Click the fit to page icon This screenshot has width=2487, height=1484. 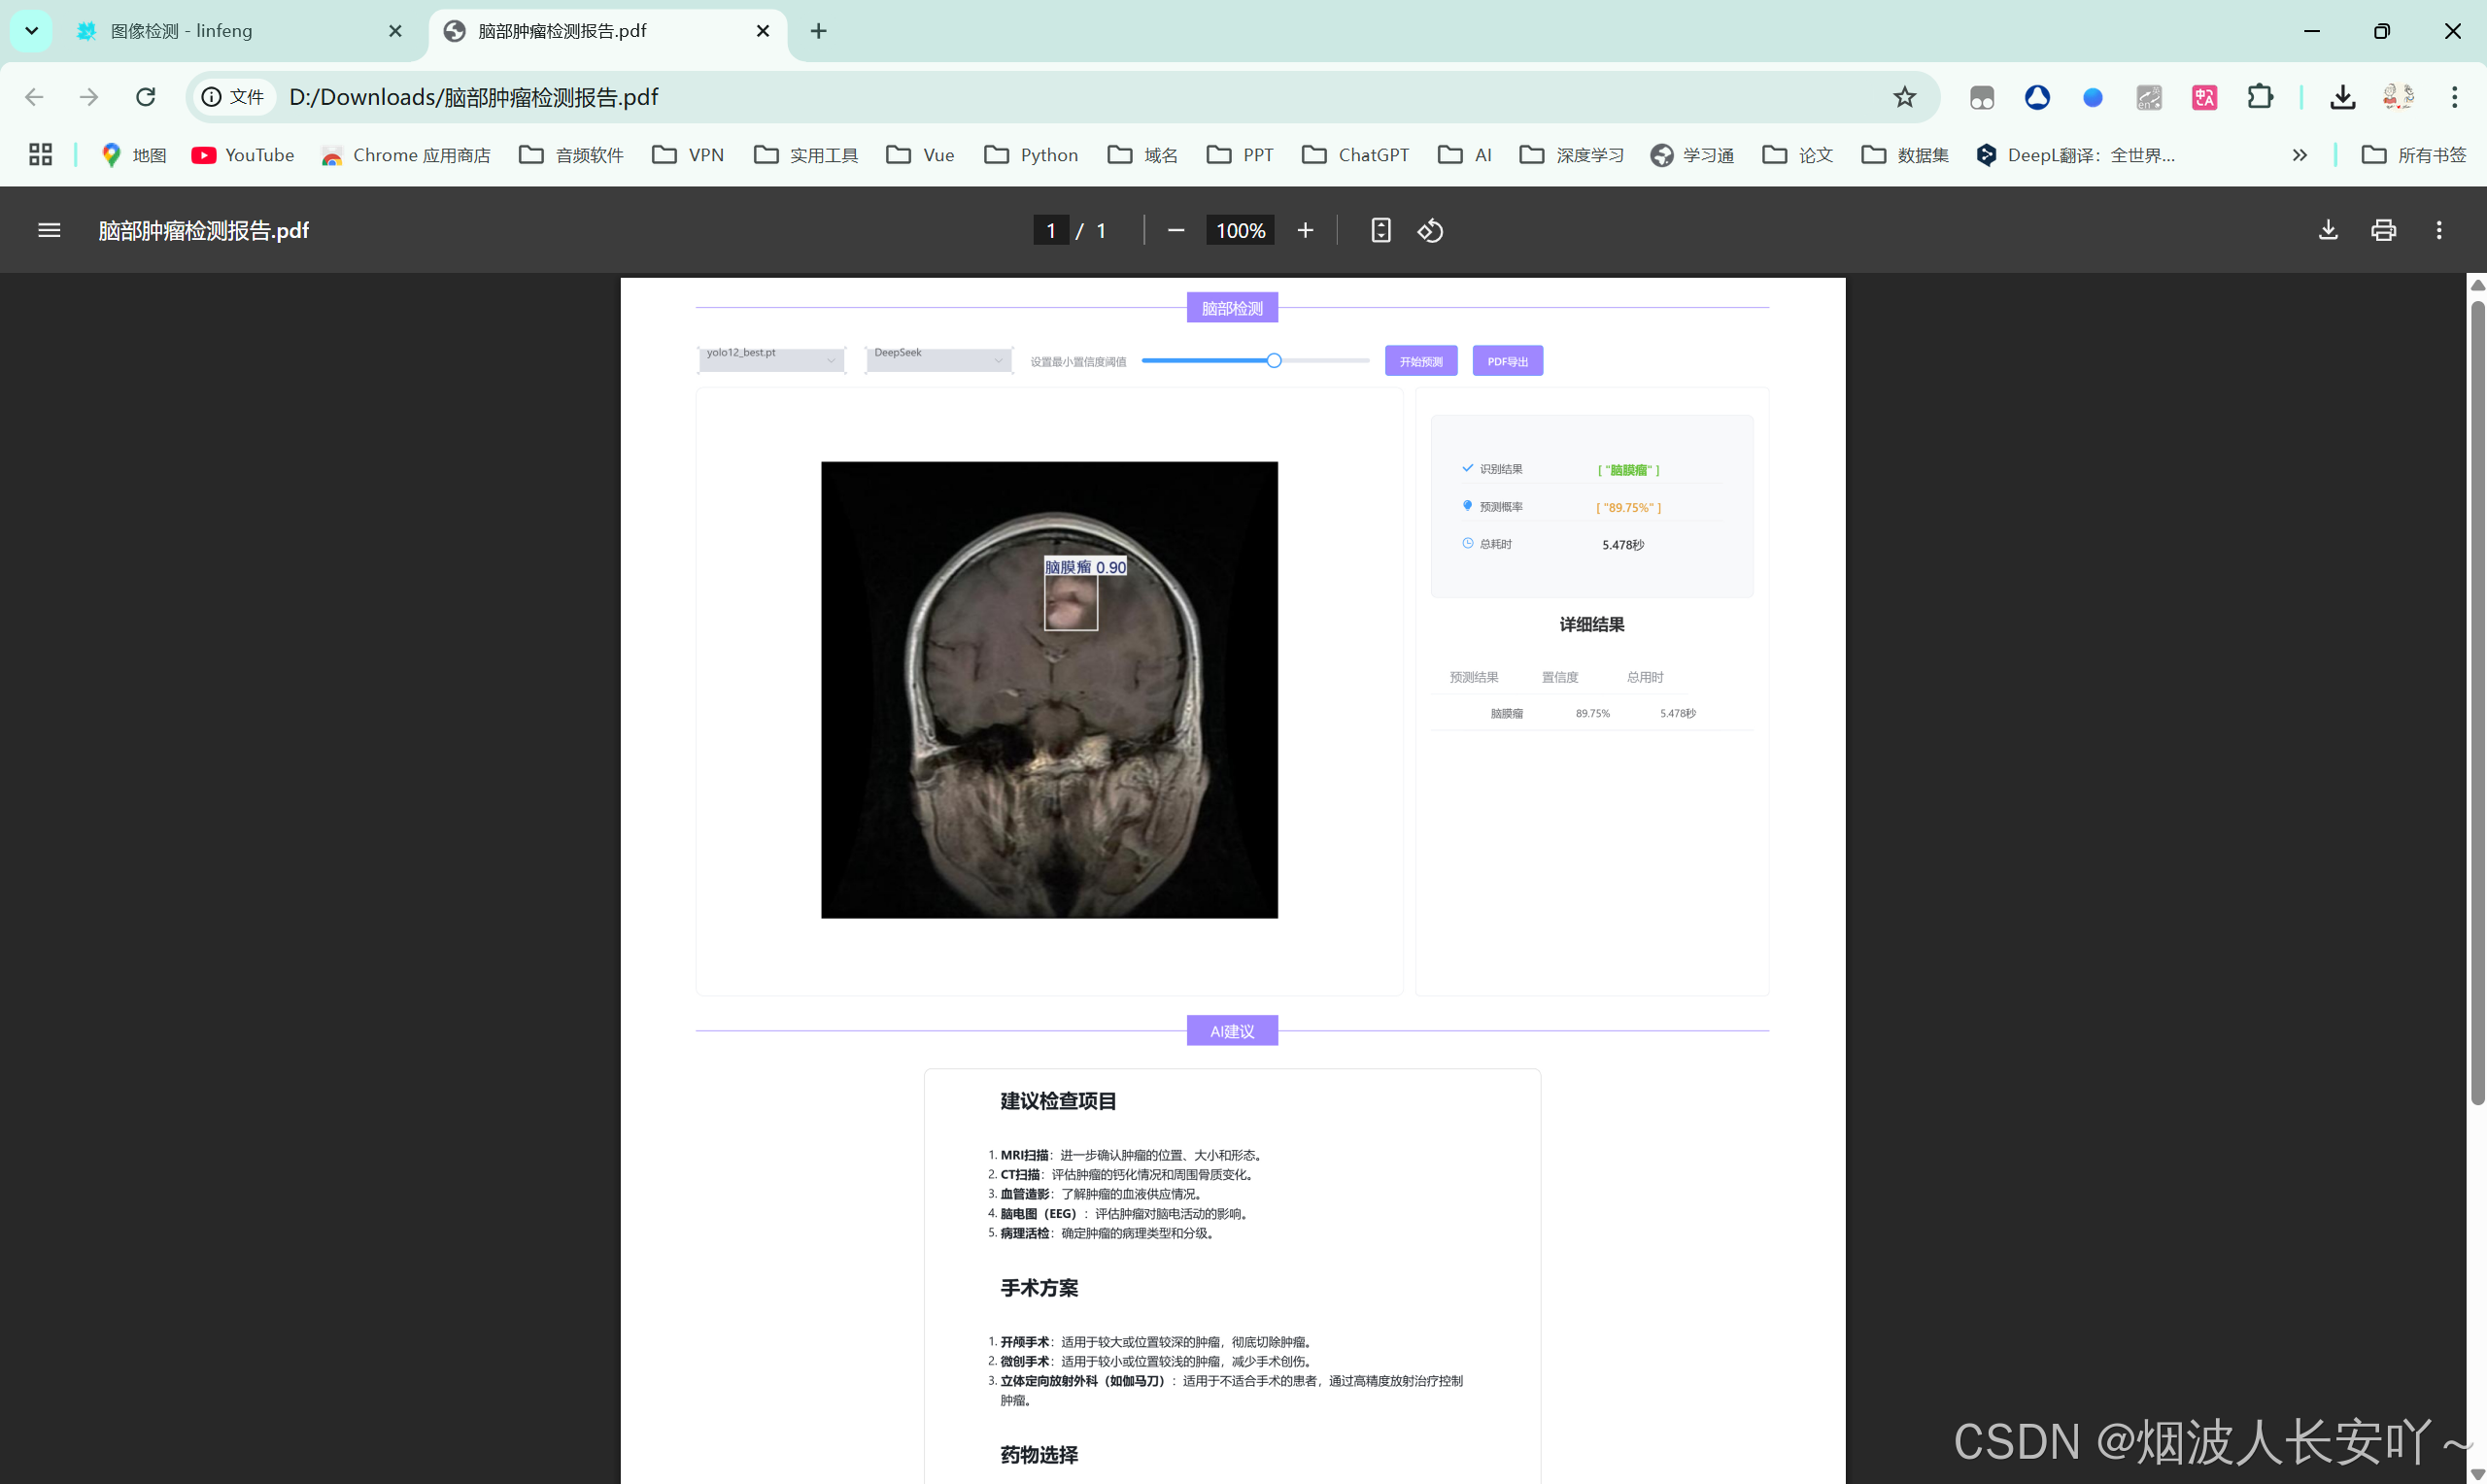[1381, 231]
